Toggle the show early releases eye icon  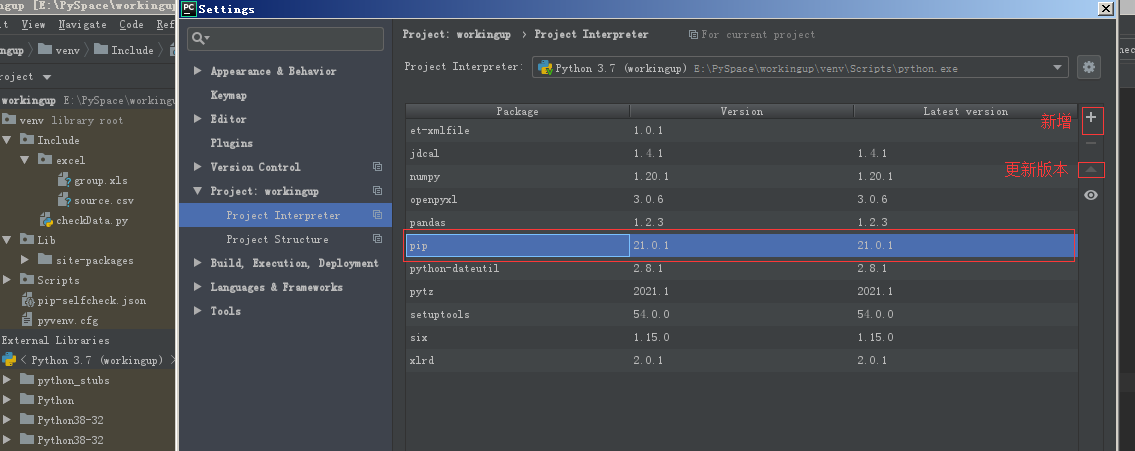1091,195
